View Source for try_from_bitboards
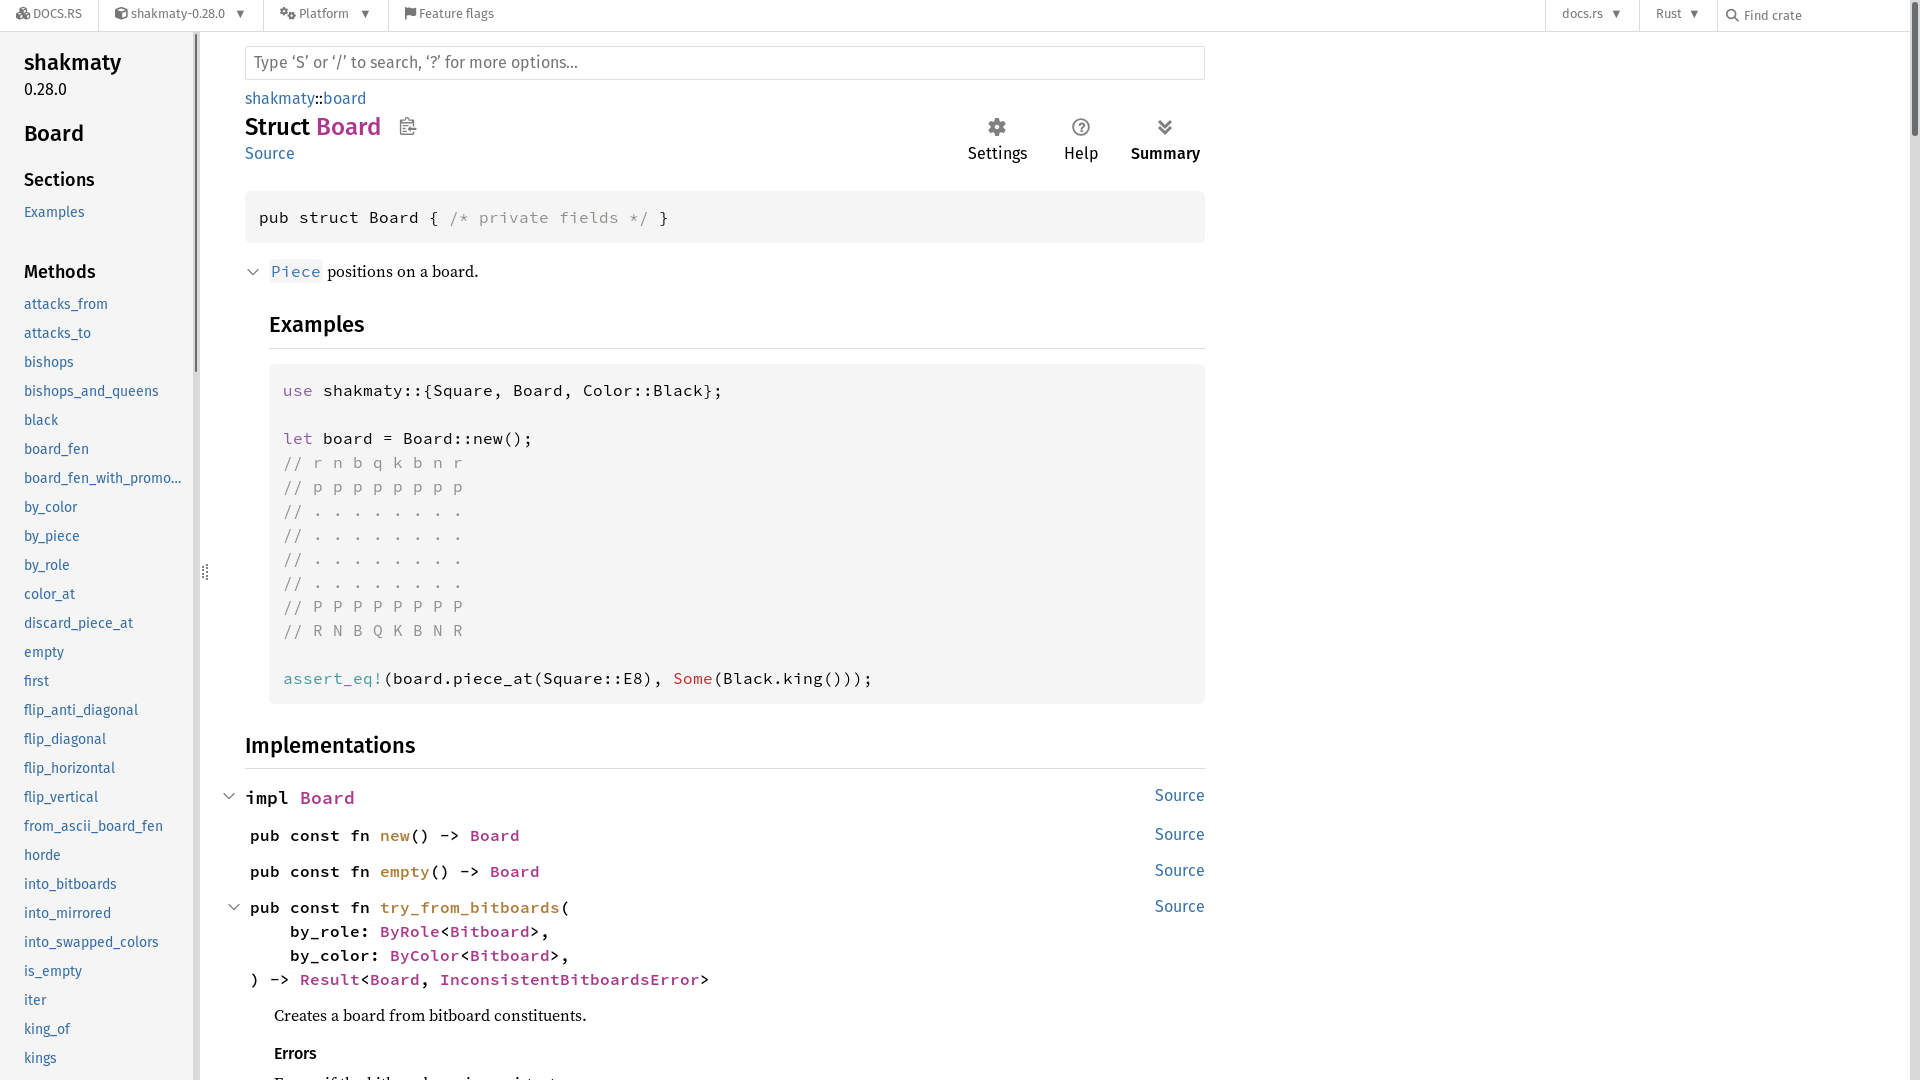The image size is (1920, 1080). 1180,906
